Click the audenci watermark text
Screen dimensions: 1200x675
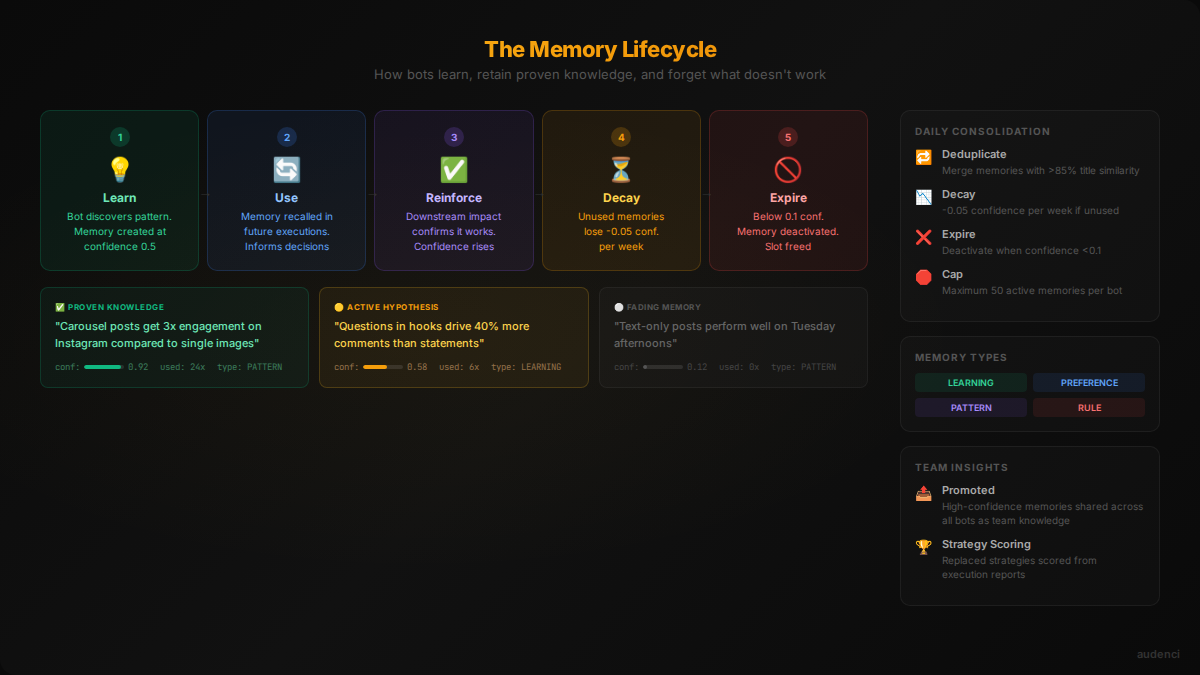1157,654
